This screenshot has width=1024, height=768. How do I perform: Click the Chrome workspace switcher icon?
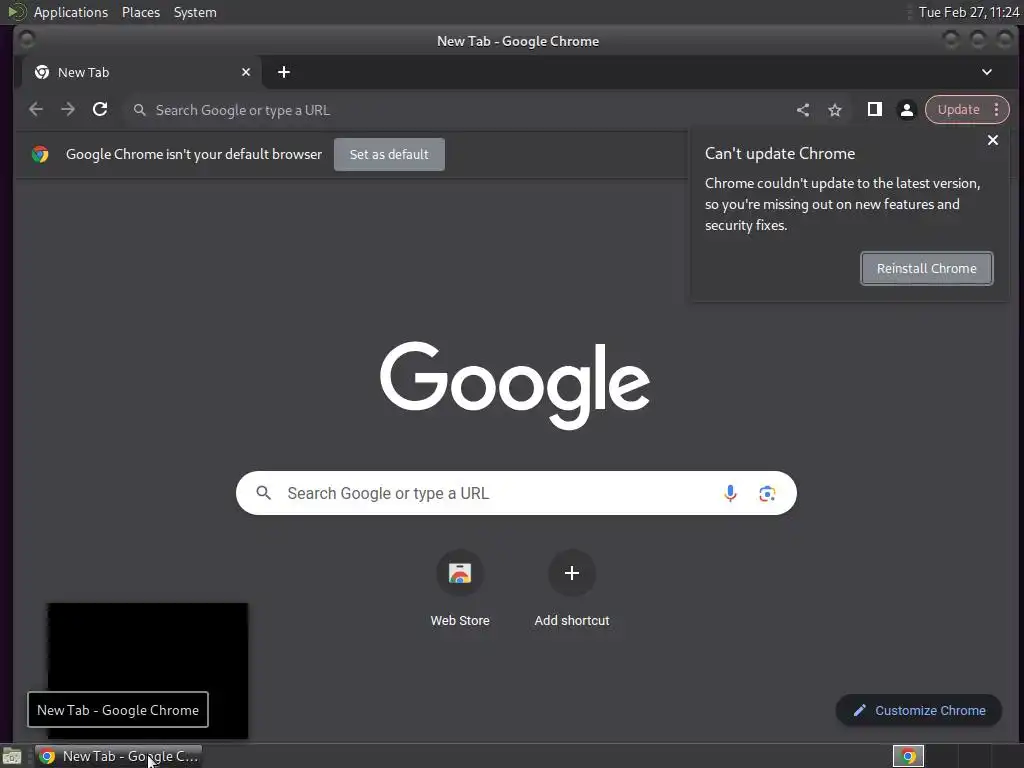tap(908, 756)
